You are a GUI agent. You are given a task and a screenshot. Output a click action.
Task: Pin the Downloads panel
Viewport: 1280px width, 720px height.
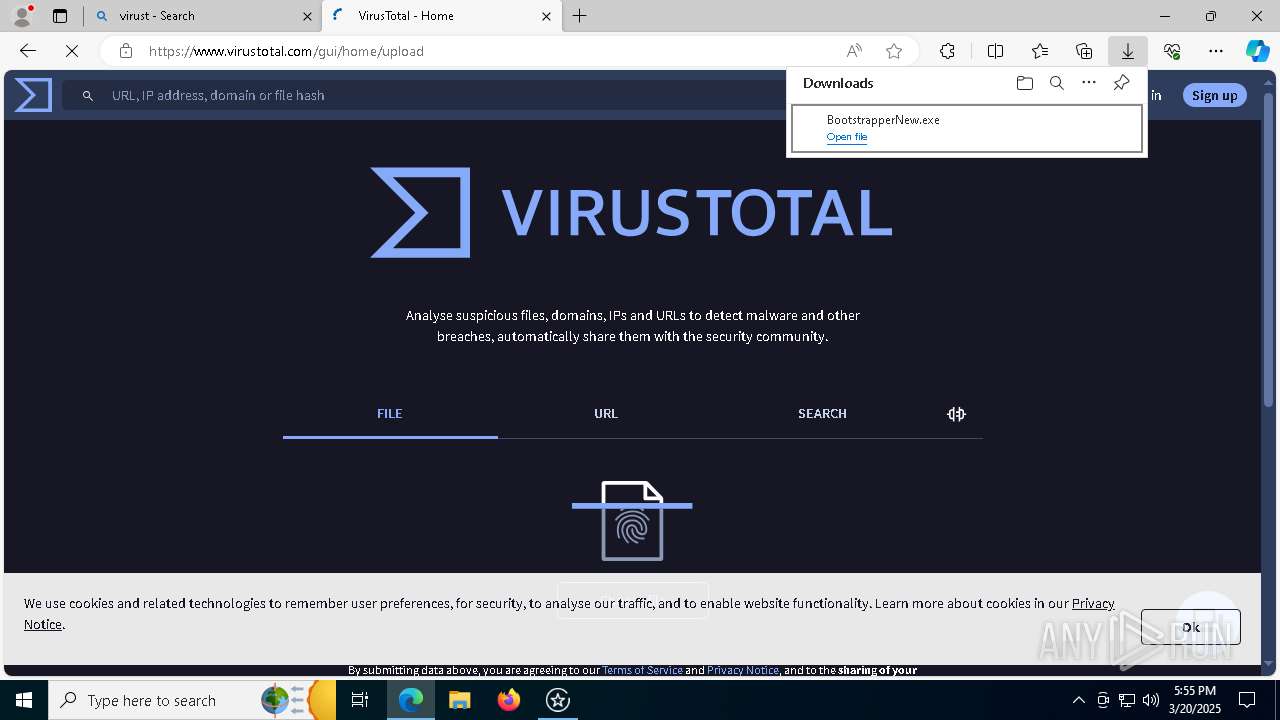1121,83
